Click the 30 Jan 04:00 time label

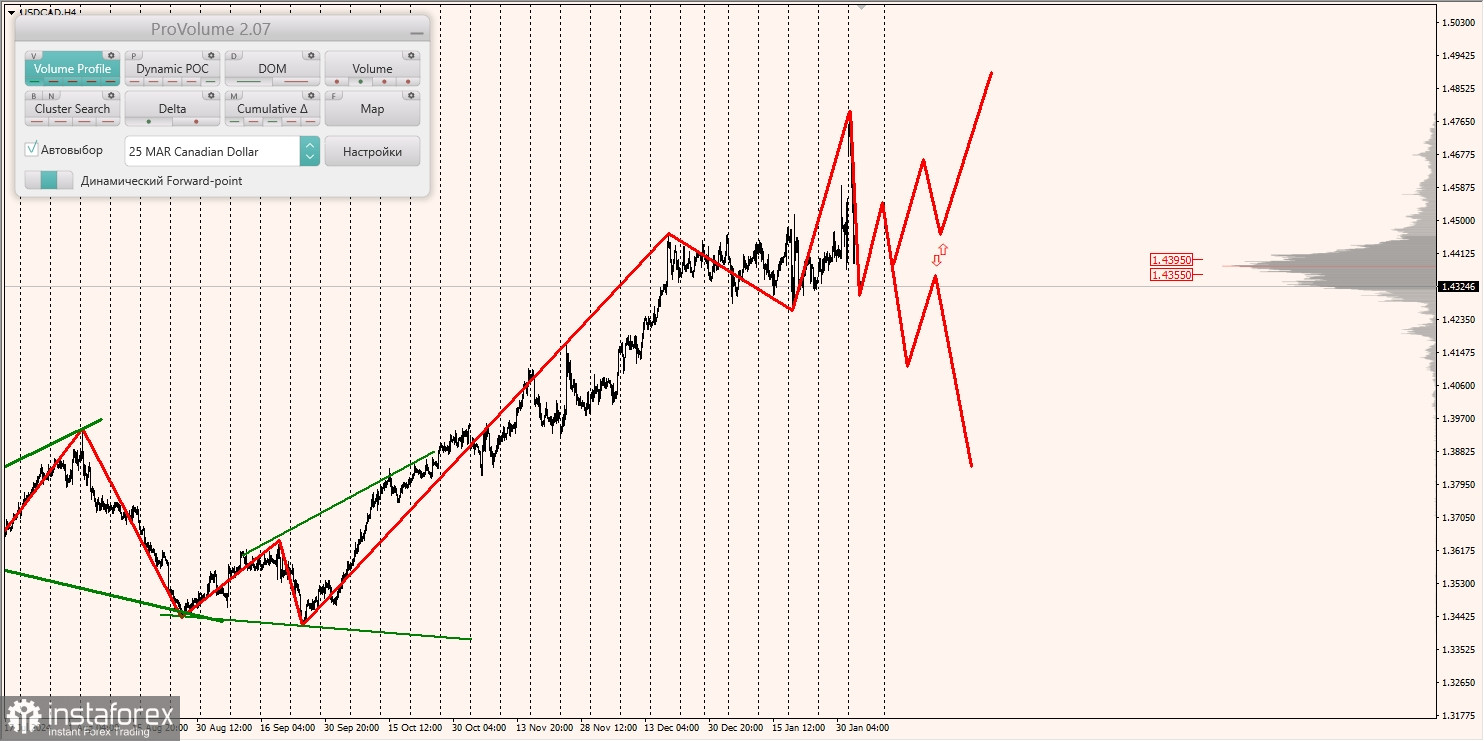point(862,728)
